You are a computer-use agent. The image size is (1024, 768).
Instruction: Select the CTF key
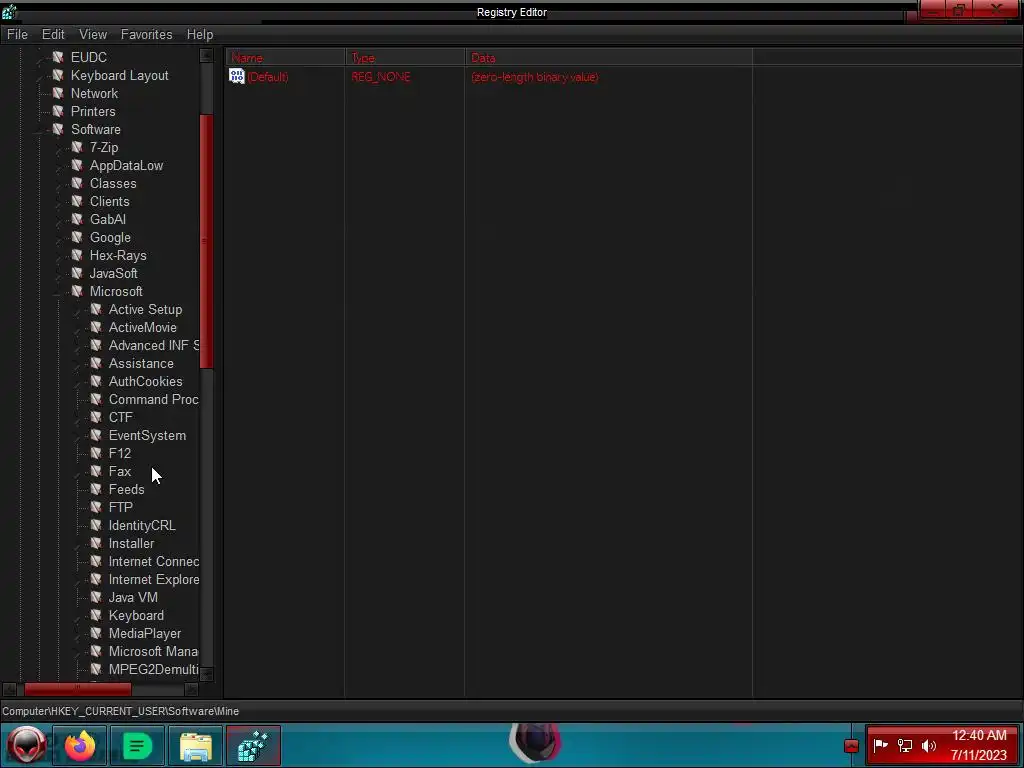click(120, 417)
